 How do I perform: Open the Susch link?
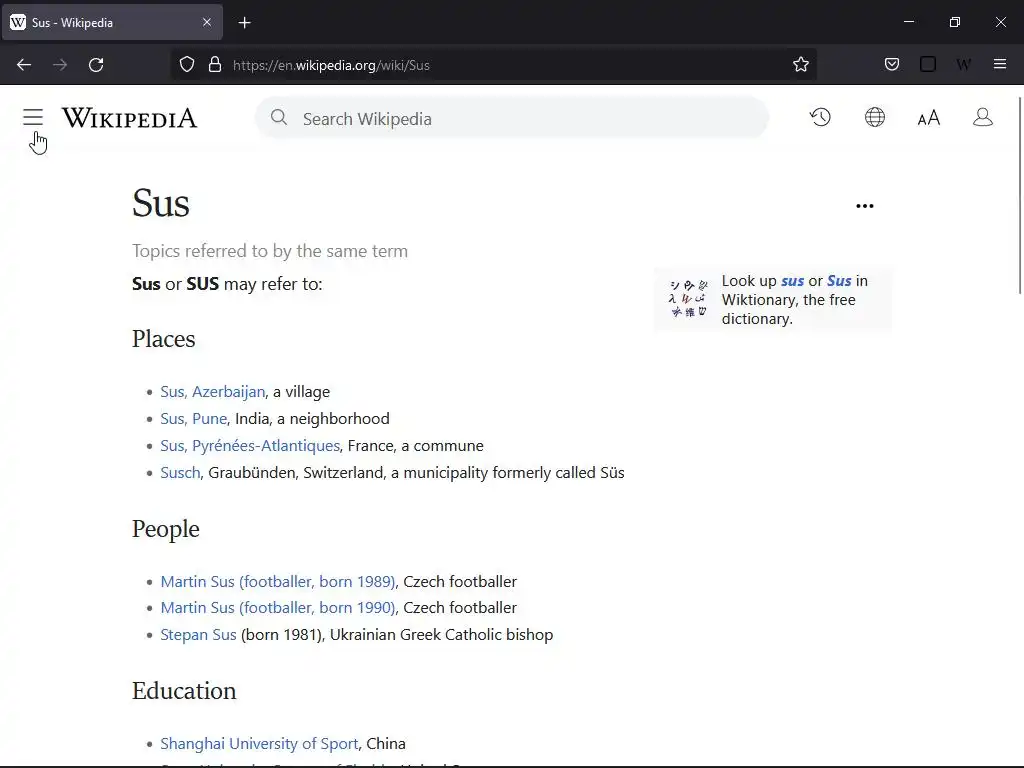click(180, 473)
